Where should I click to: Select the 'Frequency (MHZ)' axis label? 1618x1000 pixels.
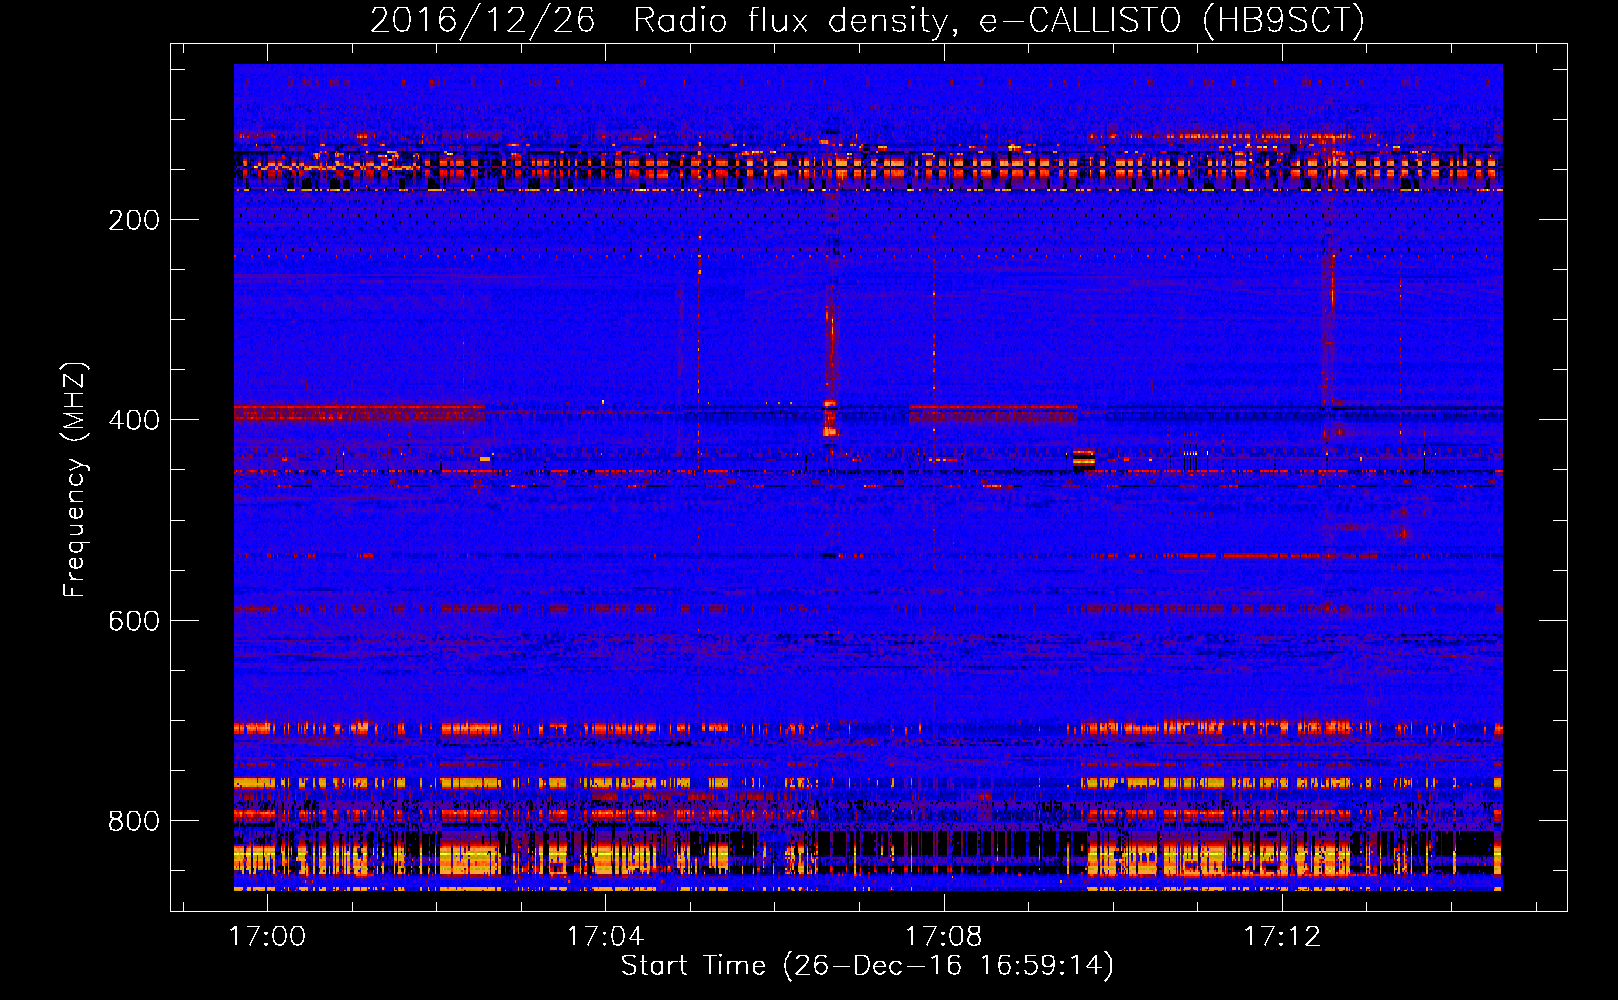click(x=75, y=480)
